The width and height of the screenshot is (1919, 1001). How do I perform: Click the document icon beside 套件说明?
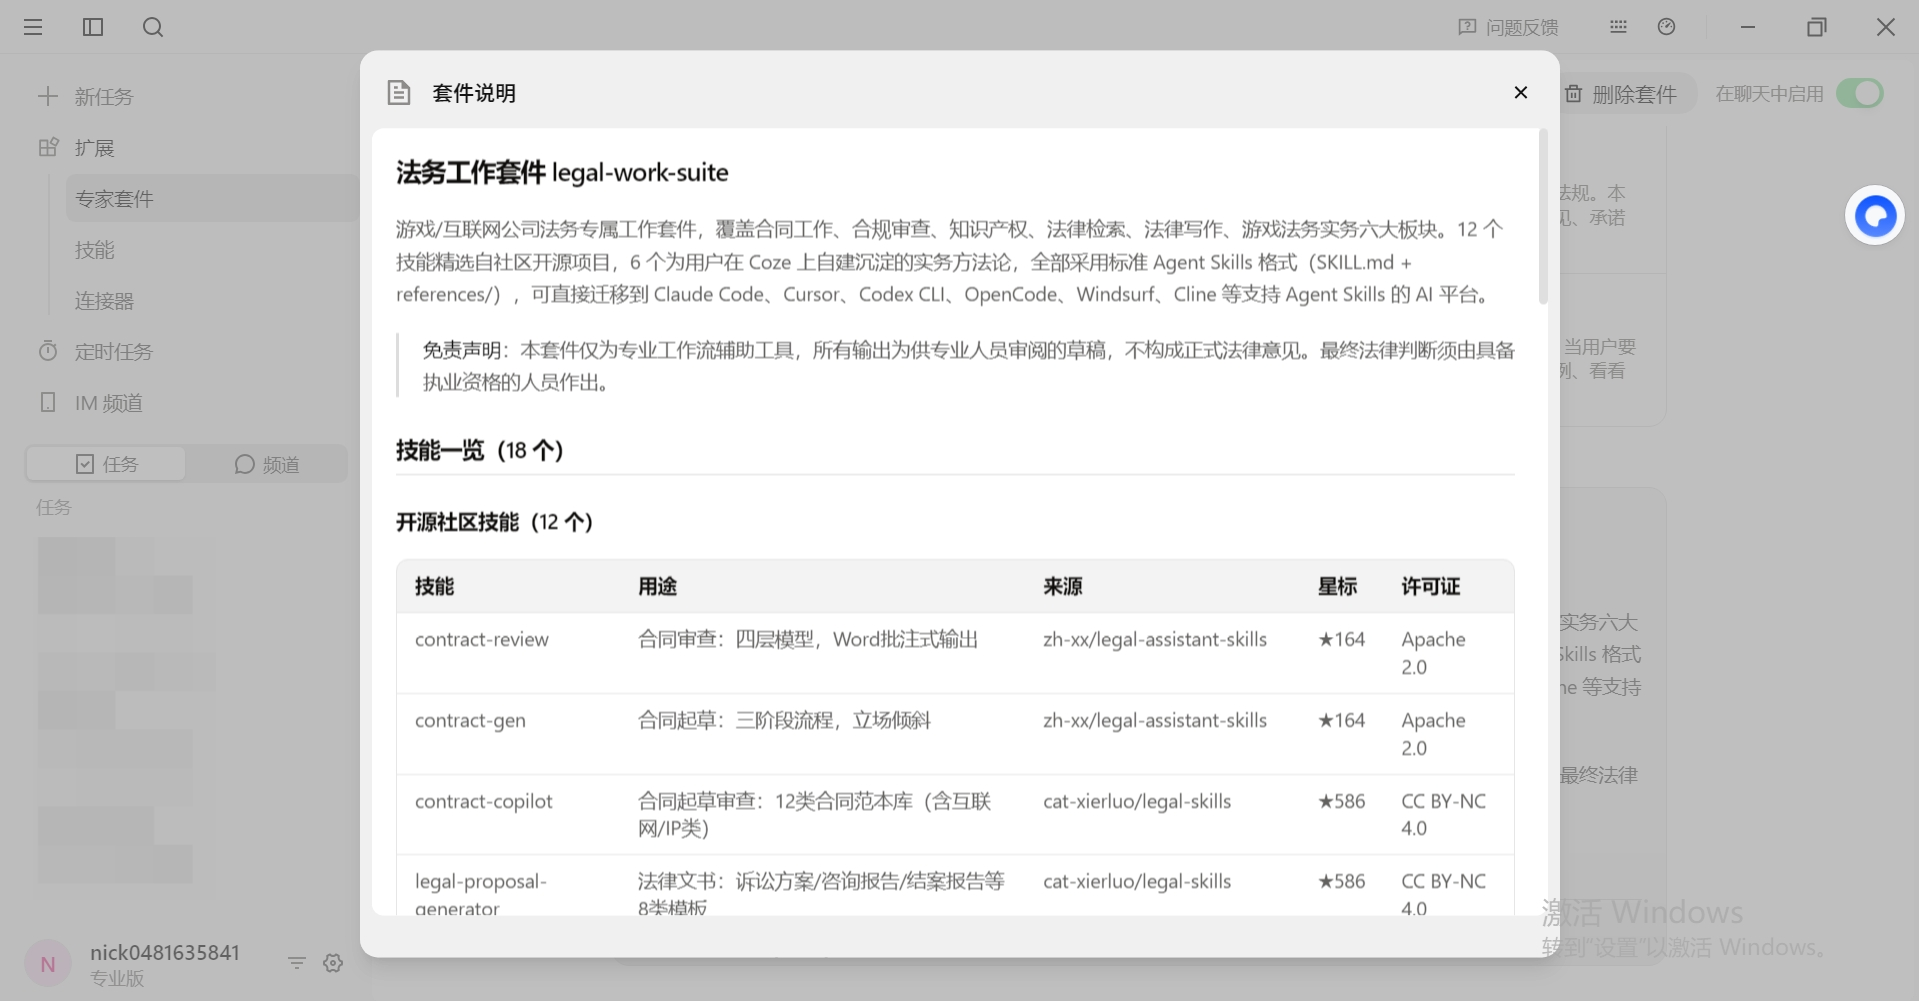coord(399,93)
